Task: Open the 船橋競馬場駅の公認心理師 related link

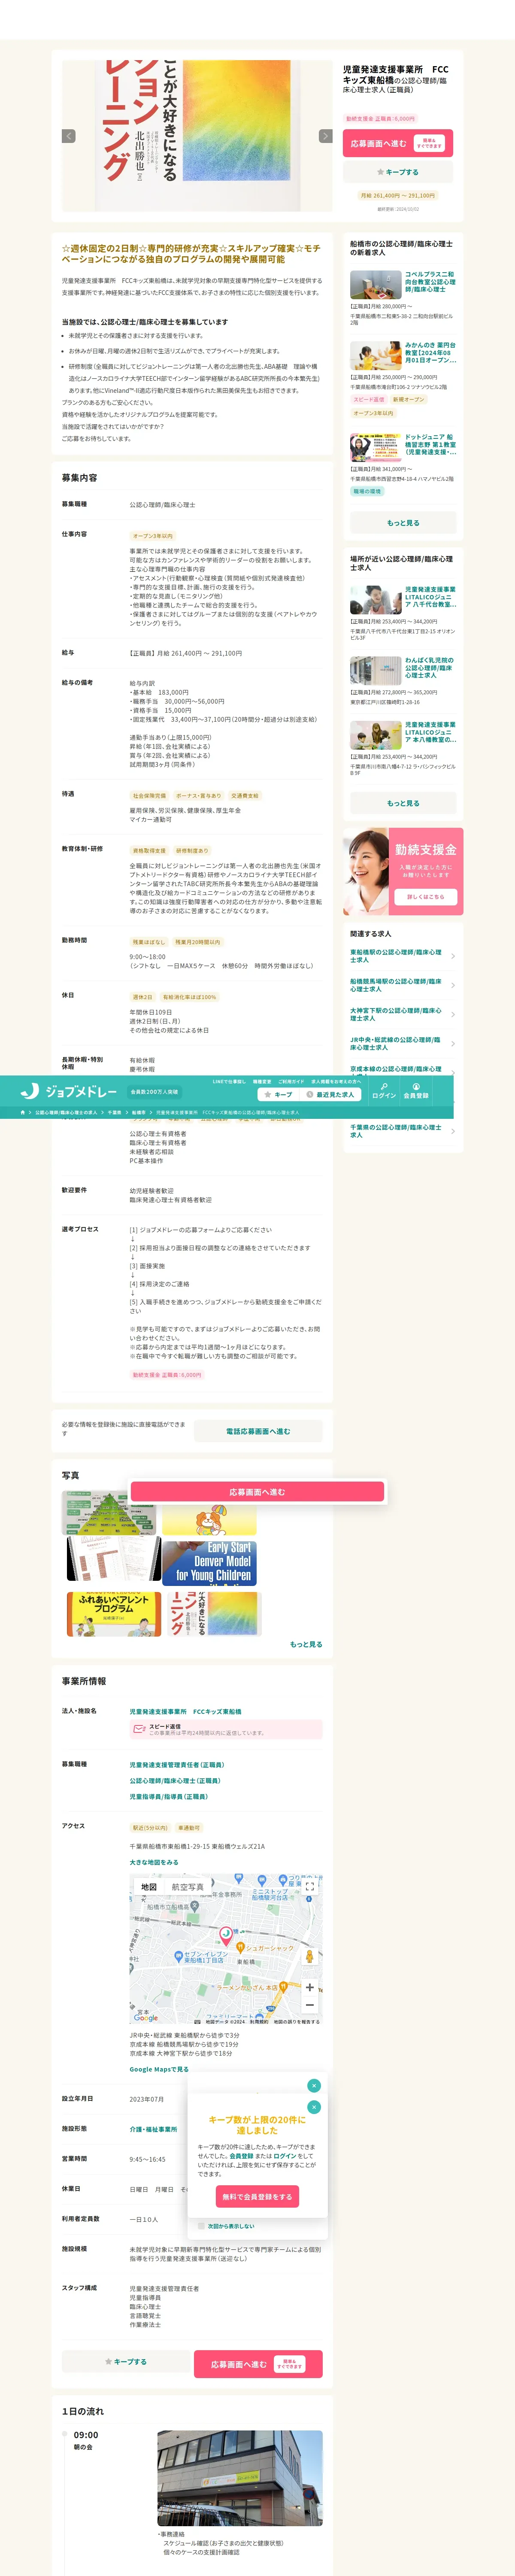Action: [402, 985]
